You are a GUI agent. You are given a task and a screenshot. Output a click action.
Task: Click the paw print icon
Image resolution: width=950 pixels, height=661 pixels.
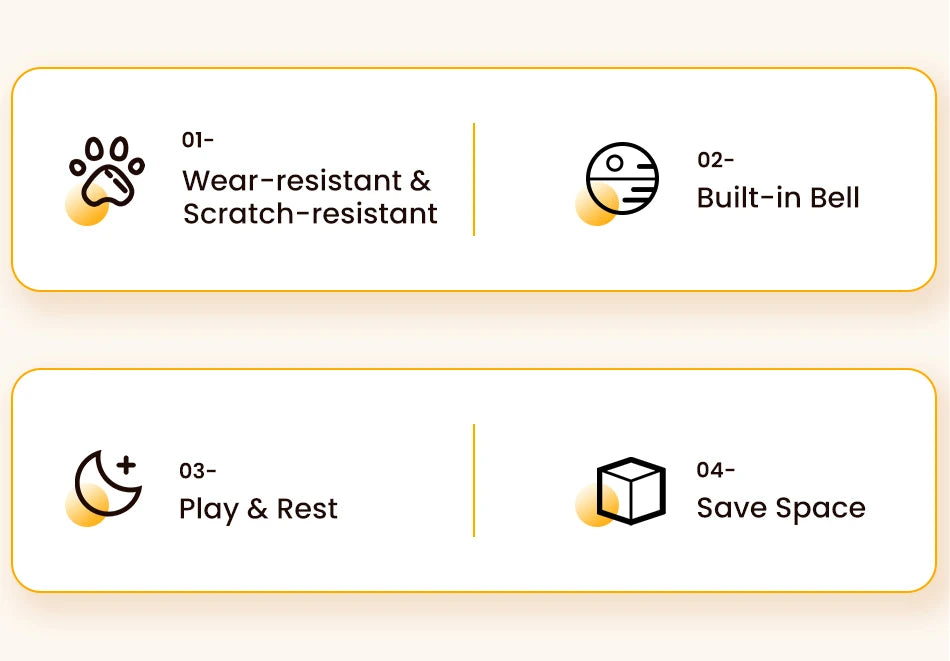coord(107,171)
